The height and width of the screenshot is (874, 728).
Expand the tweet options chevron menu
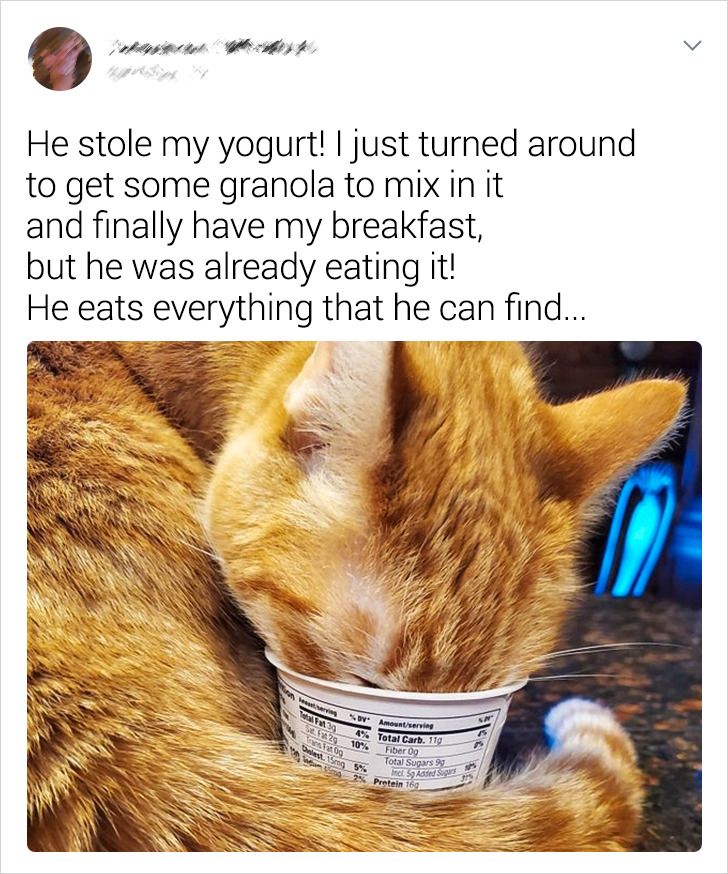coord(692,45)
